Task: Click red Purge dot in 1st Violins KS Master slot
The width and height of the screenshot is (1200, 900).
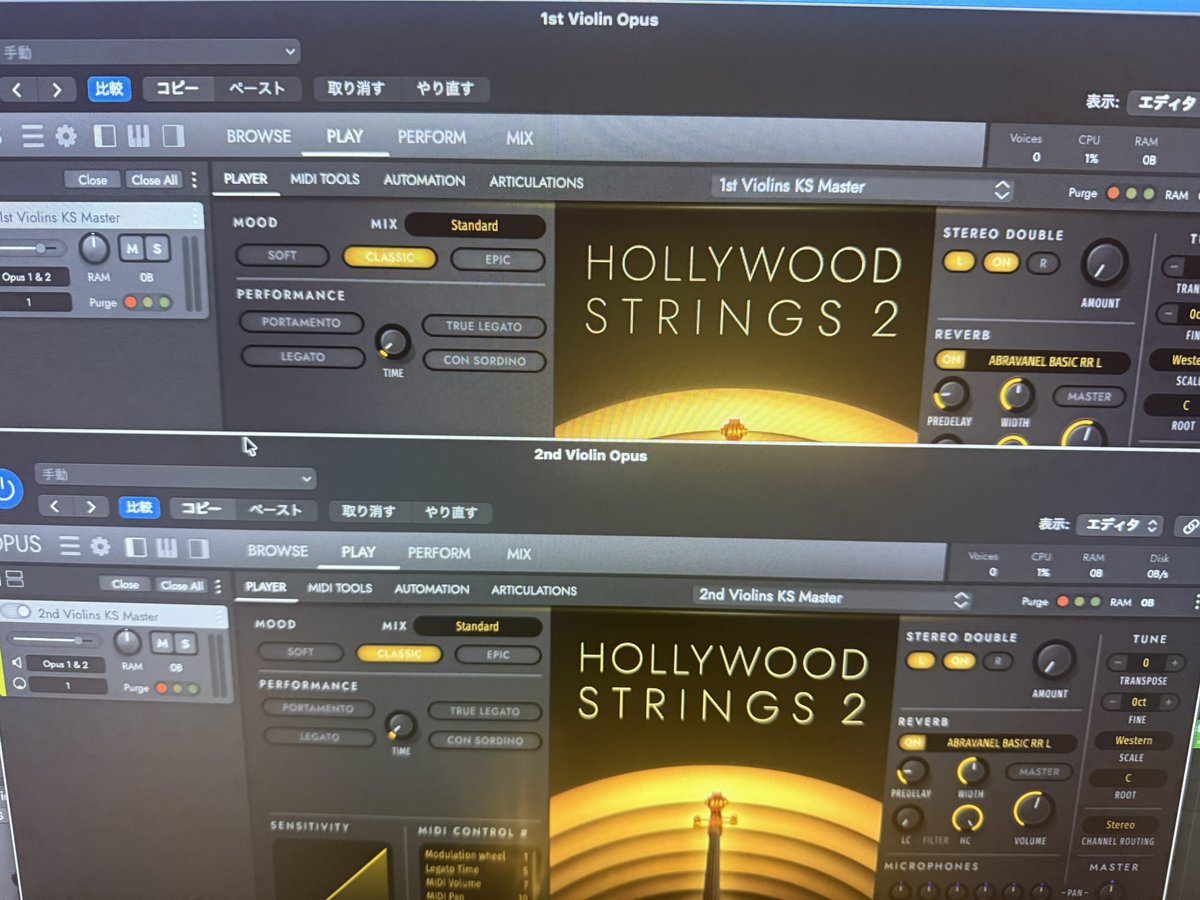Action: 132,302
